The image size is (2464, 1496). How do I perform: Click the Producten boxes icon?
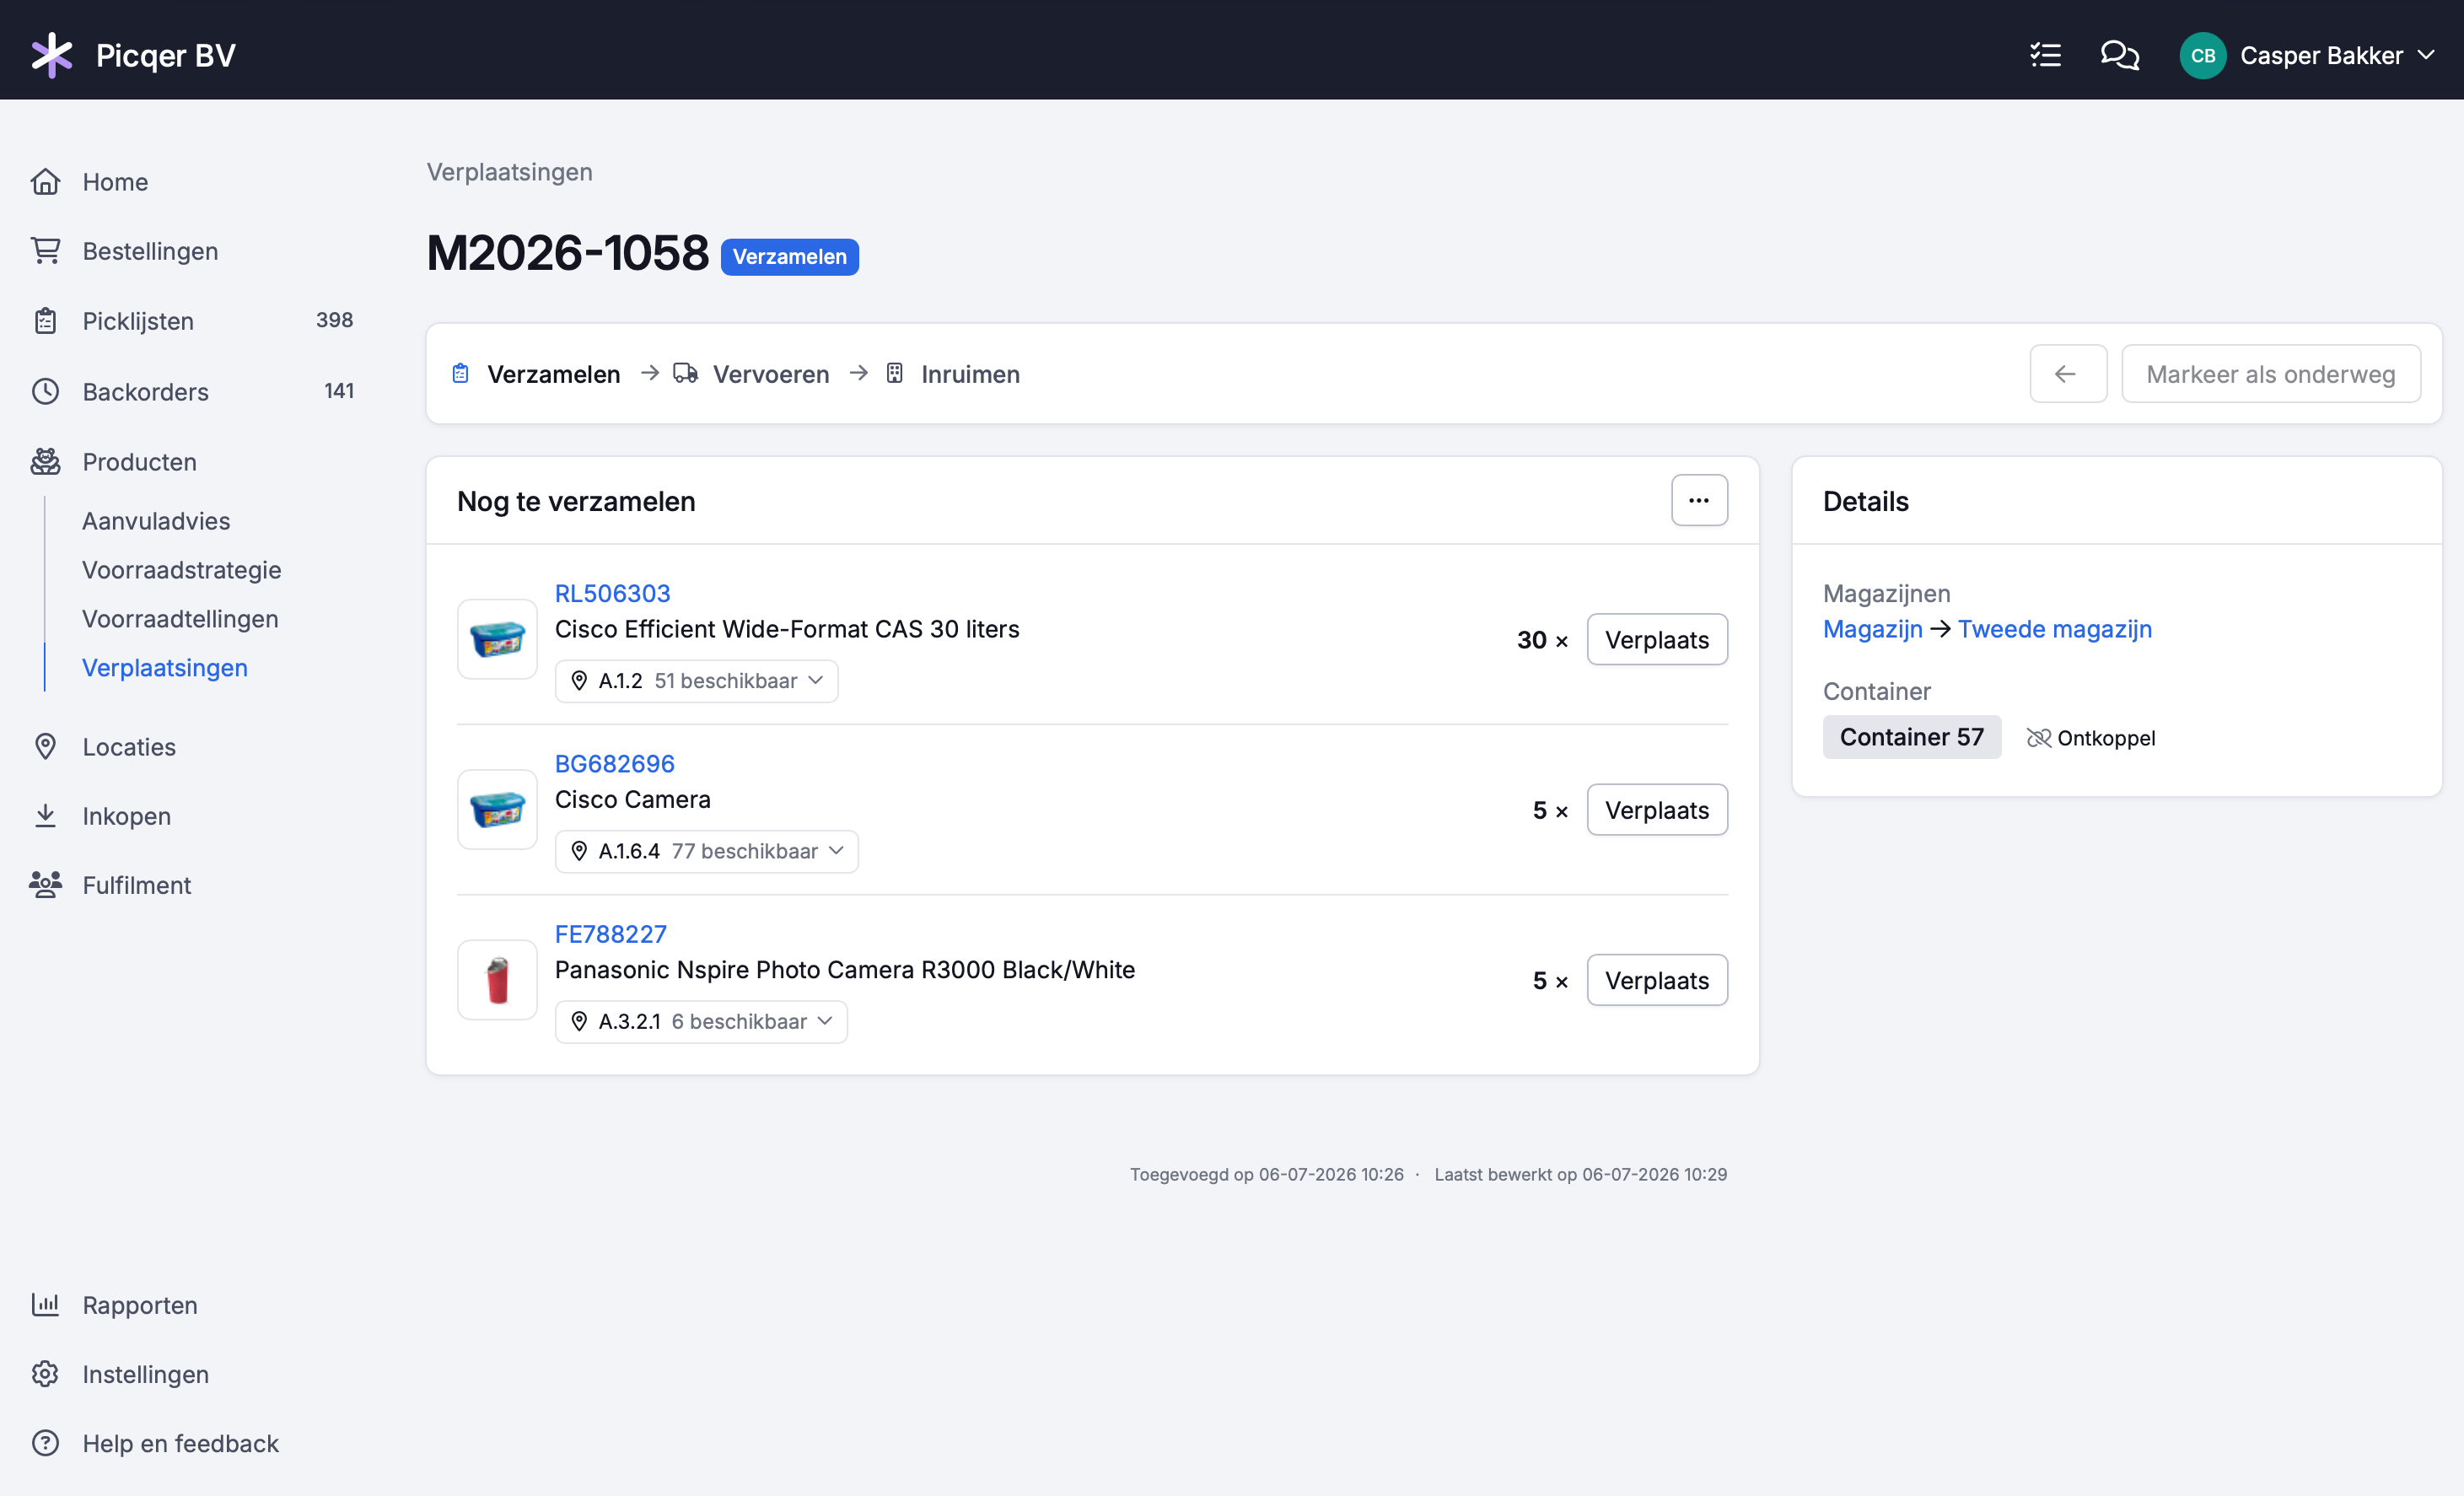pos(45,461)
